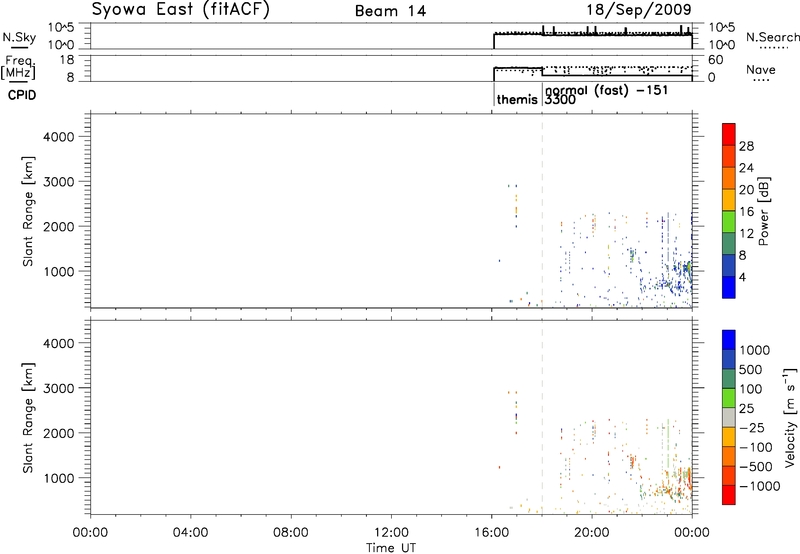800x554 pixels.
Task: Pick the red bottom segment of Velocity colorbar
Action: tap(729, 495)
